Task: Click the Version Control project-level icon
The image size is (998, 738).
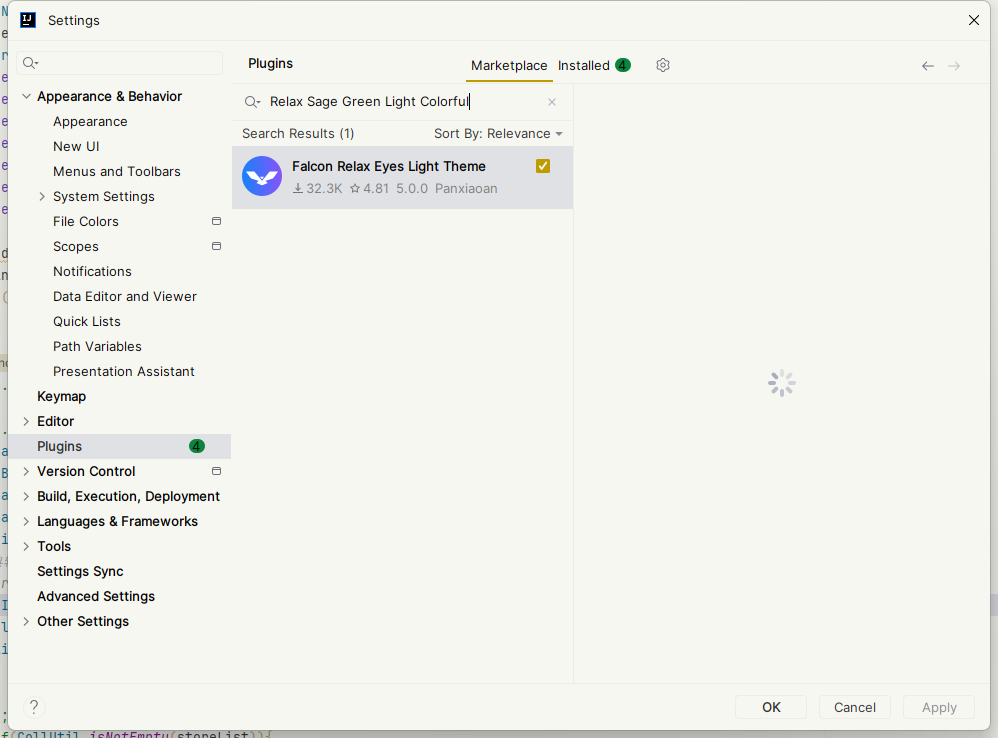Action: click(x=216, y=471)
